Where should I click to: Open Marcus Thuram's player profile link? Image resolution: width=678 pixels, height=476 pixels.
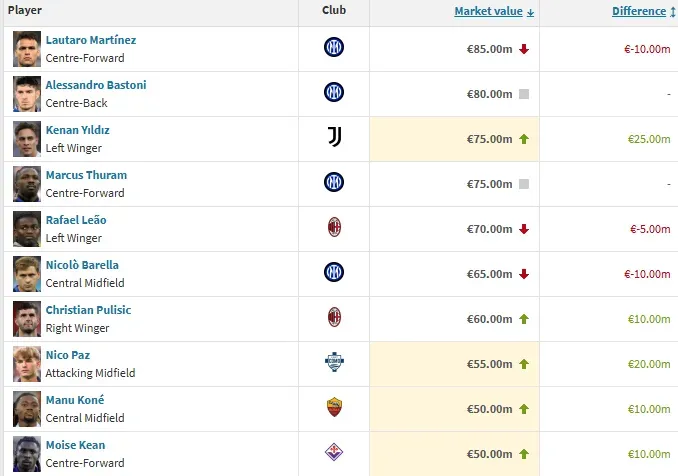pyautogui.click(x=86, y=175)
